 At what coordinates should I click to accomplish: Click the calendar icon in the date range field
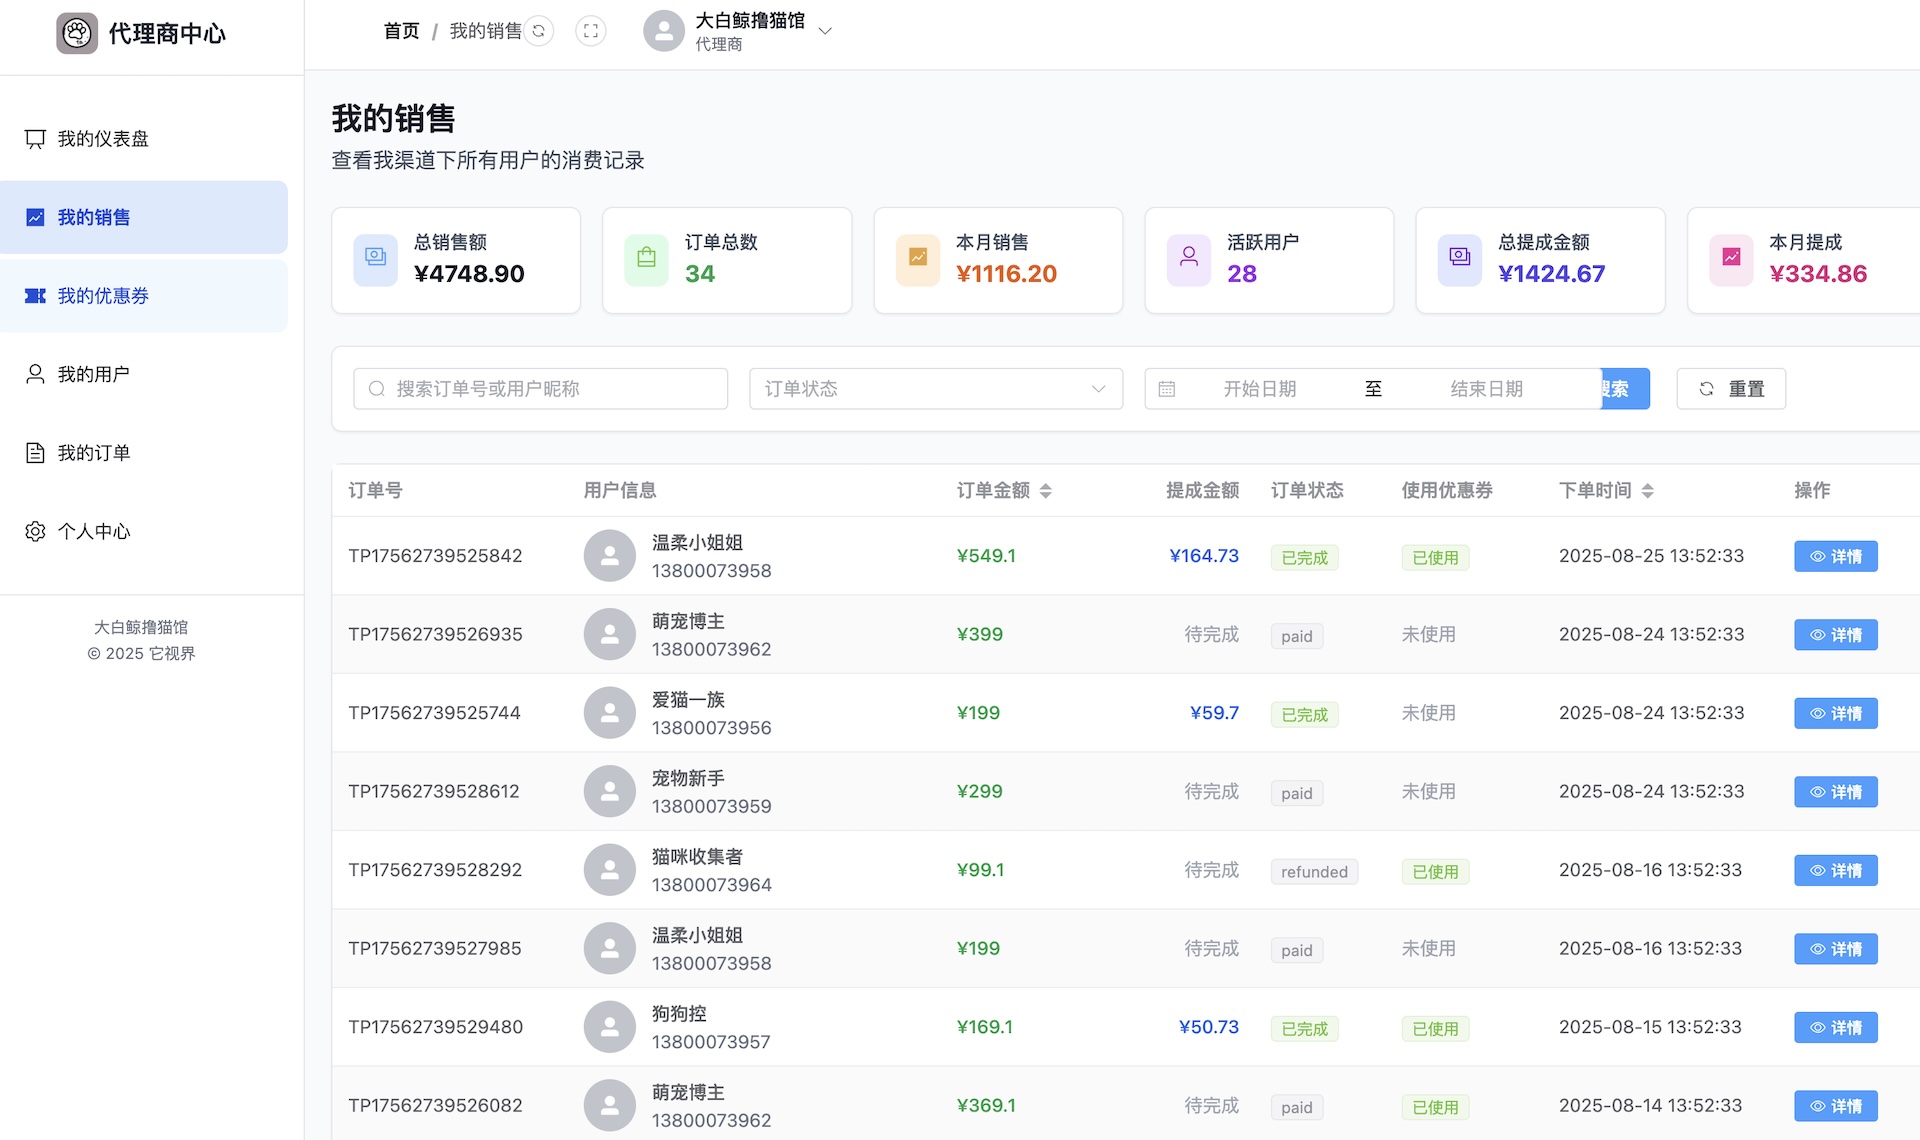(x=1166, y=389)
